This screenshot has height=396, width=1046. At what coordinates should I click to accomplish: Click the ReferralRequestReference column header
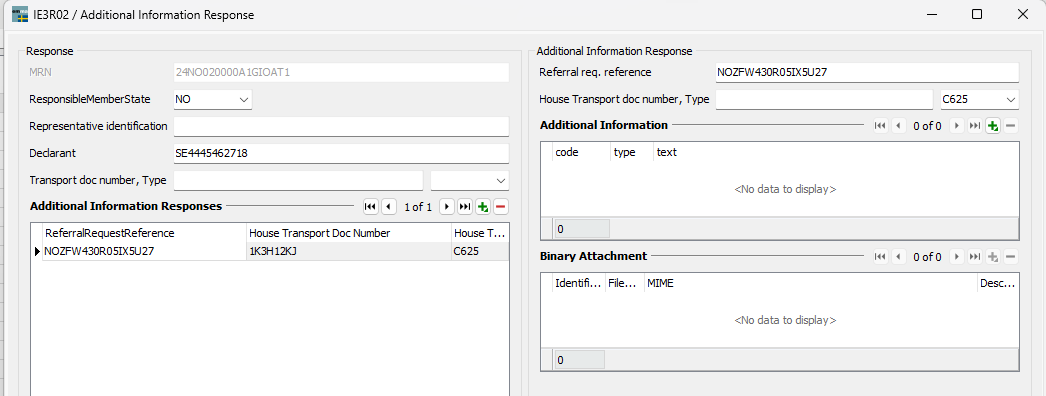pyautogui.click(x=144, y=233)
